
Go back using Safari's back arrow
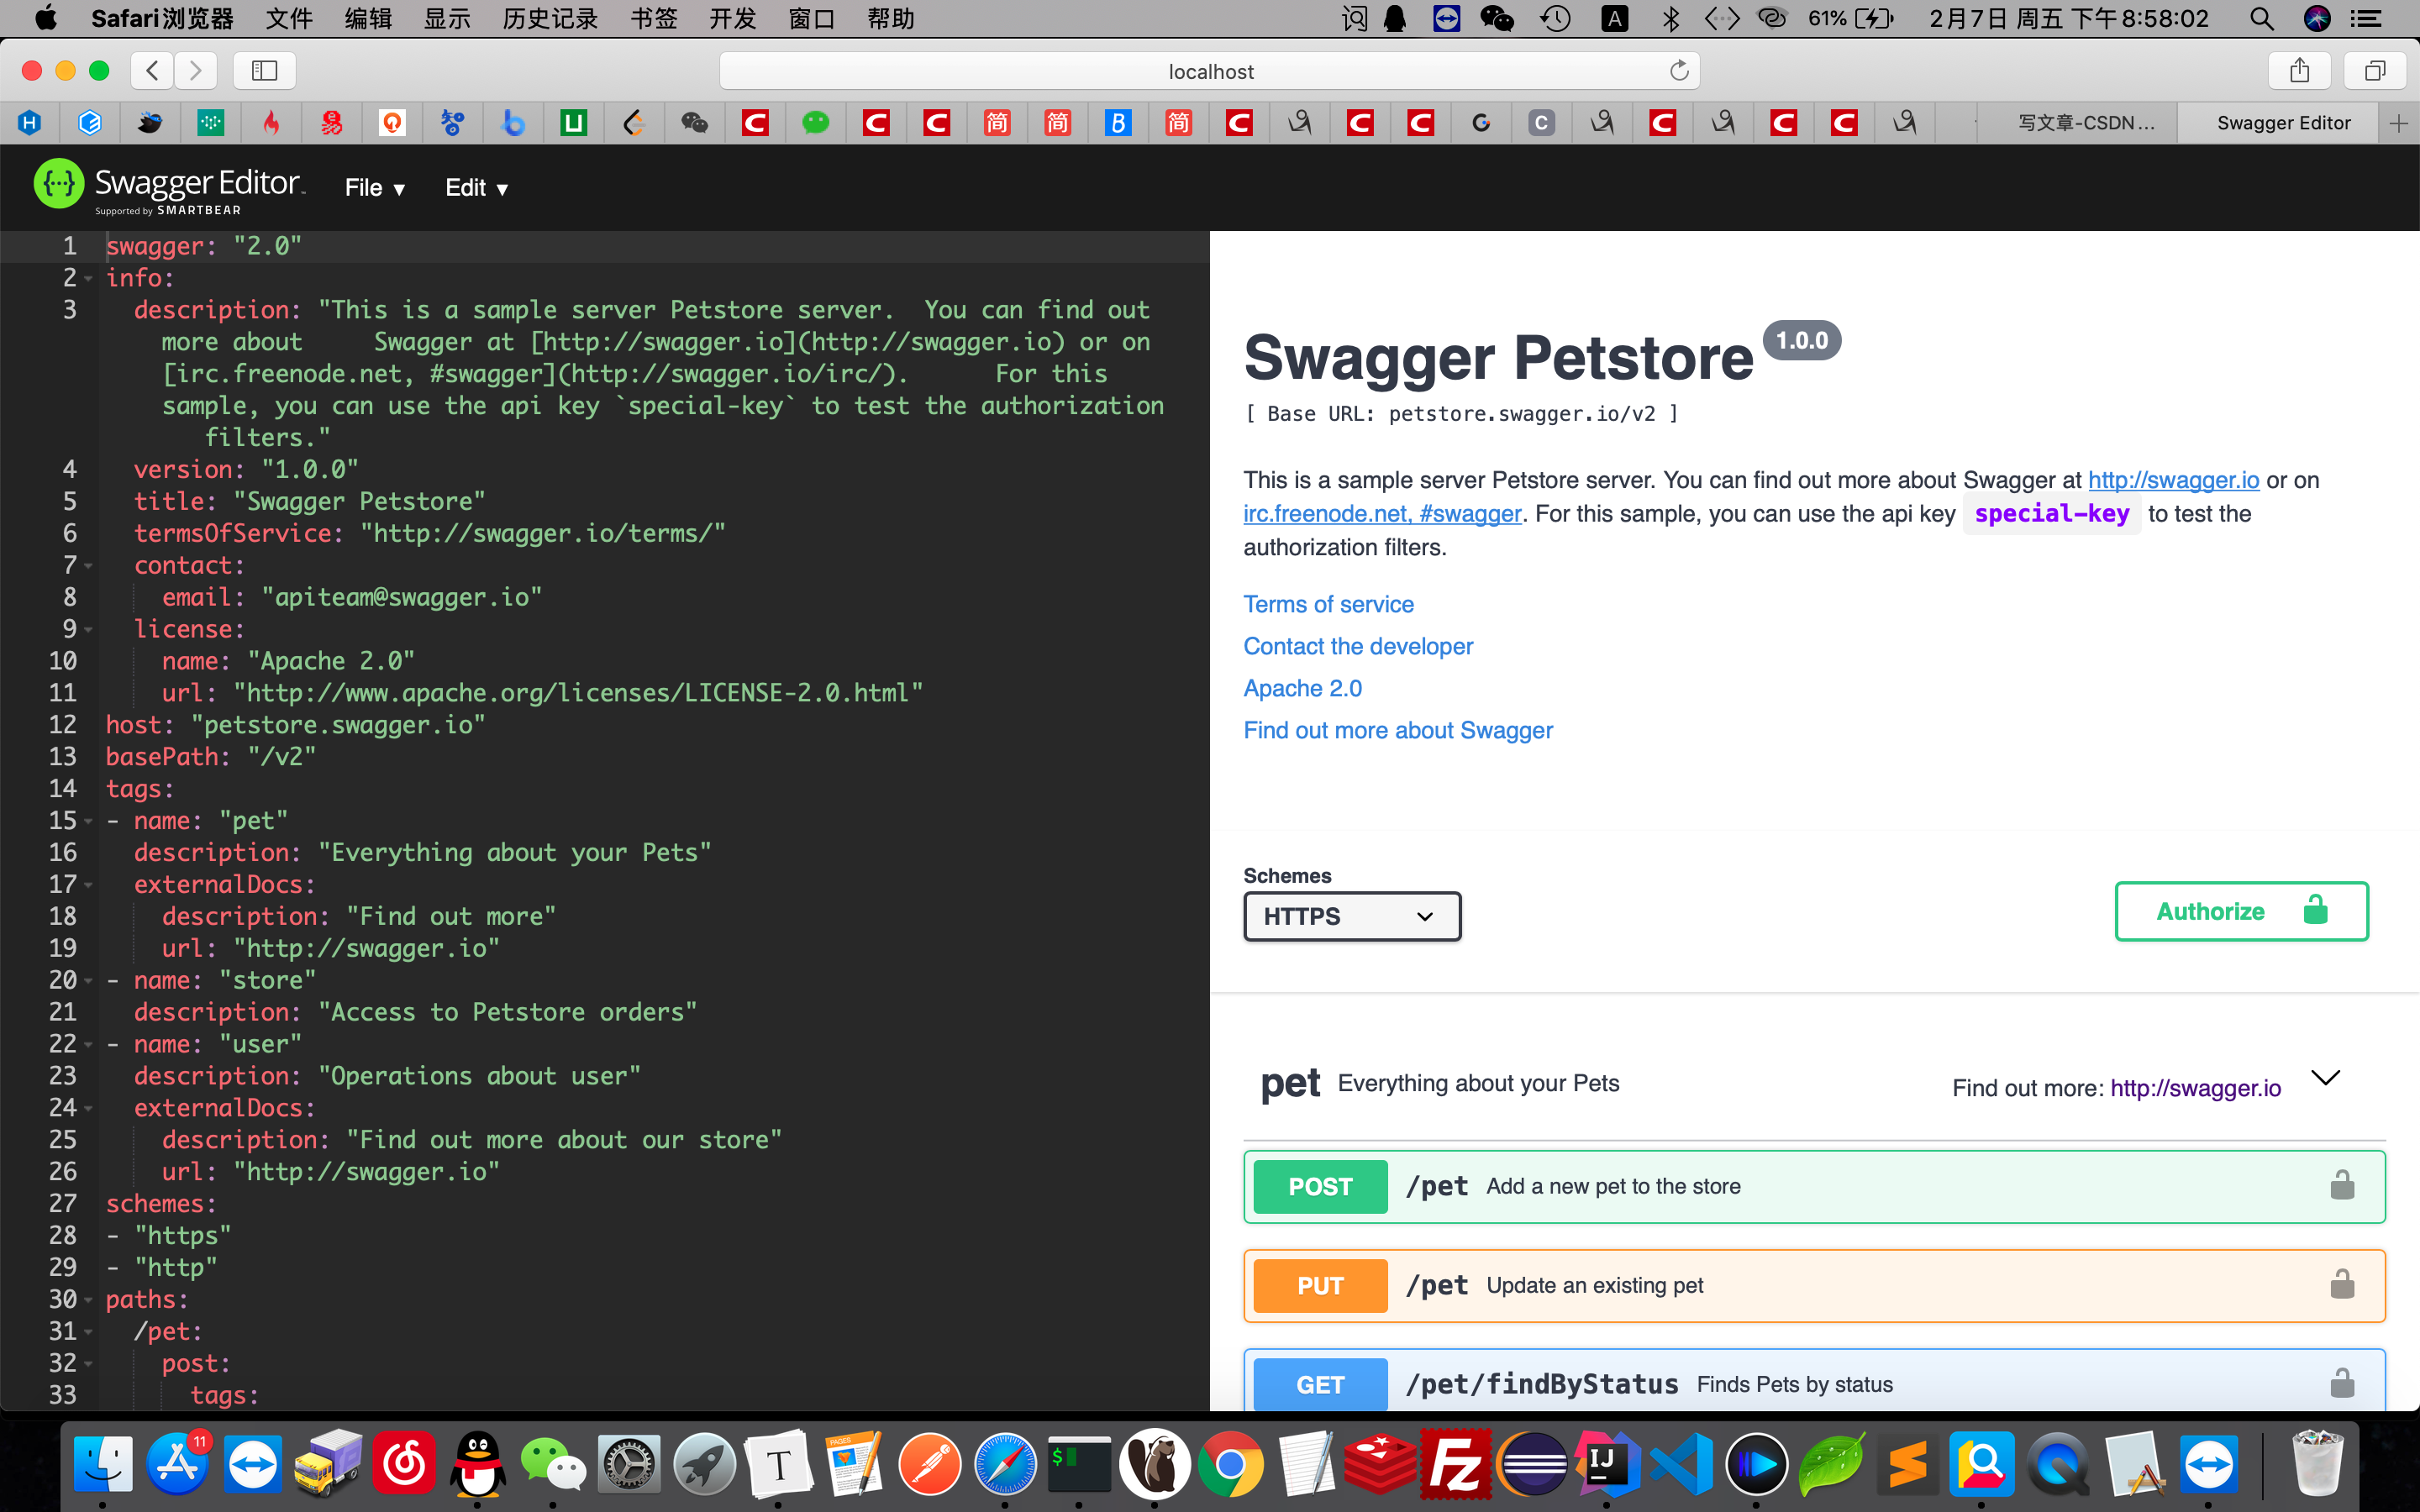[x=152, y=70]
